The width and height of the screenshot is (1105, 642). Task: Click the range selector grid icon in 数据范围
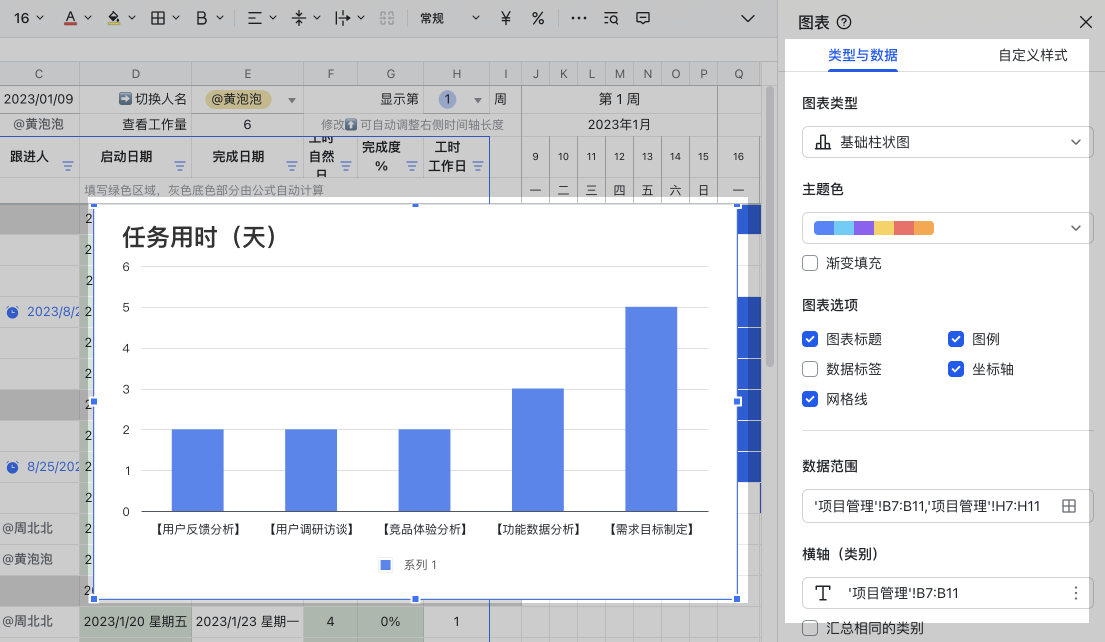[x=1068, y=506]
